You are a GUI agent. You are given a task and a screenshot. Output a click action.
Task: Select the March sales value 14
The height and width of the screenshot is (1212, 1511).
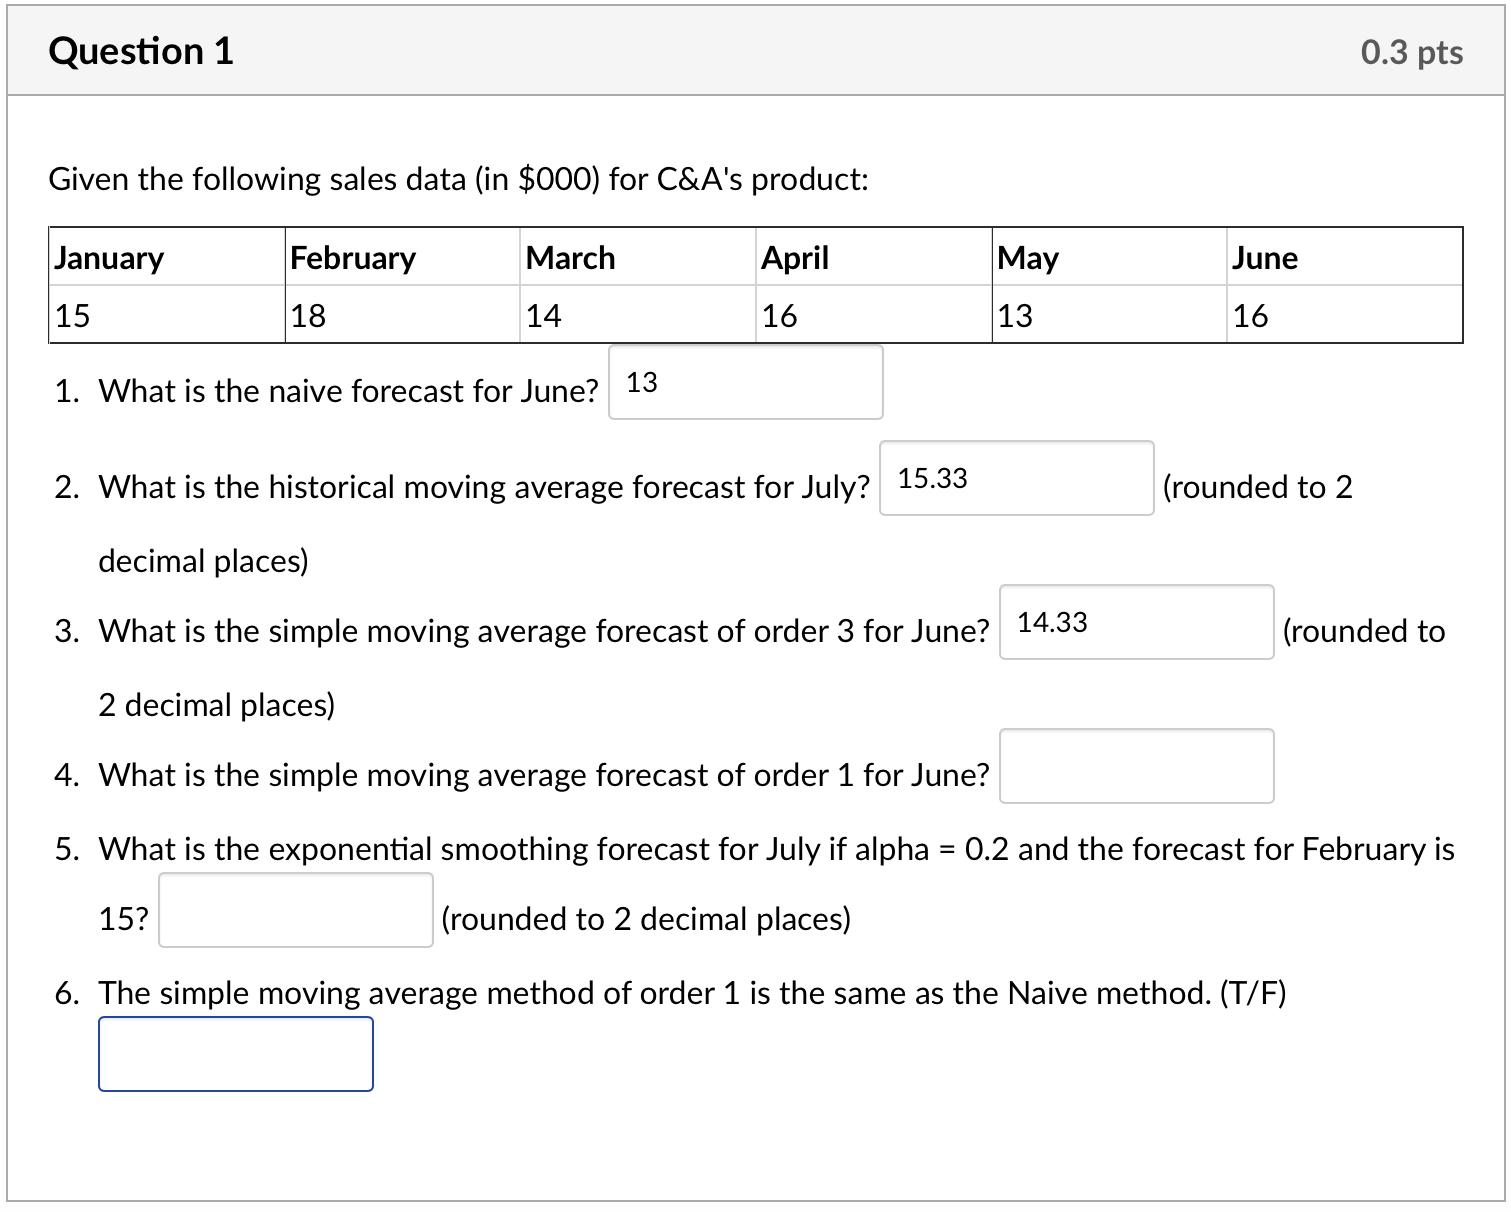tap(544, 316)
